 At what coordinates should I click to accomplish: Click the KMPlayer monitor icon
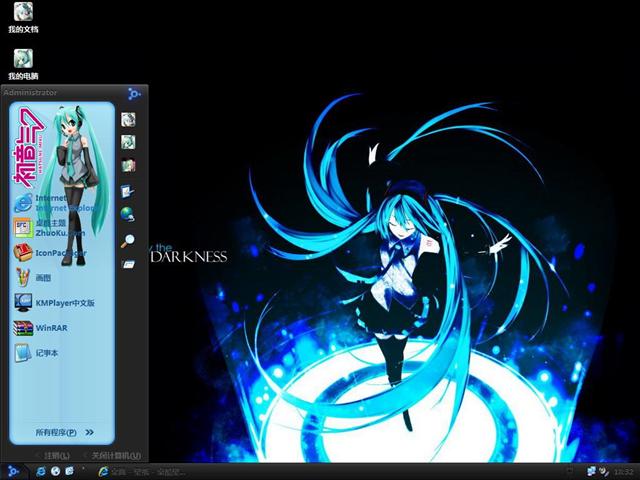pyautogui.click(x=23, y=302)
